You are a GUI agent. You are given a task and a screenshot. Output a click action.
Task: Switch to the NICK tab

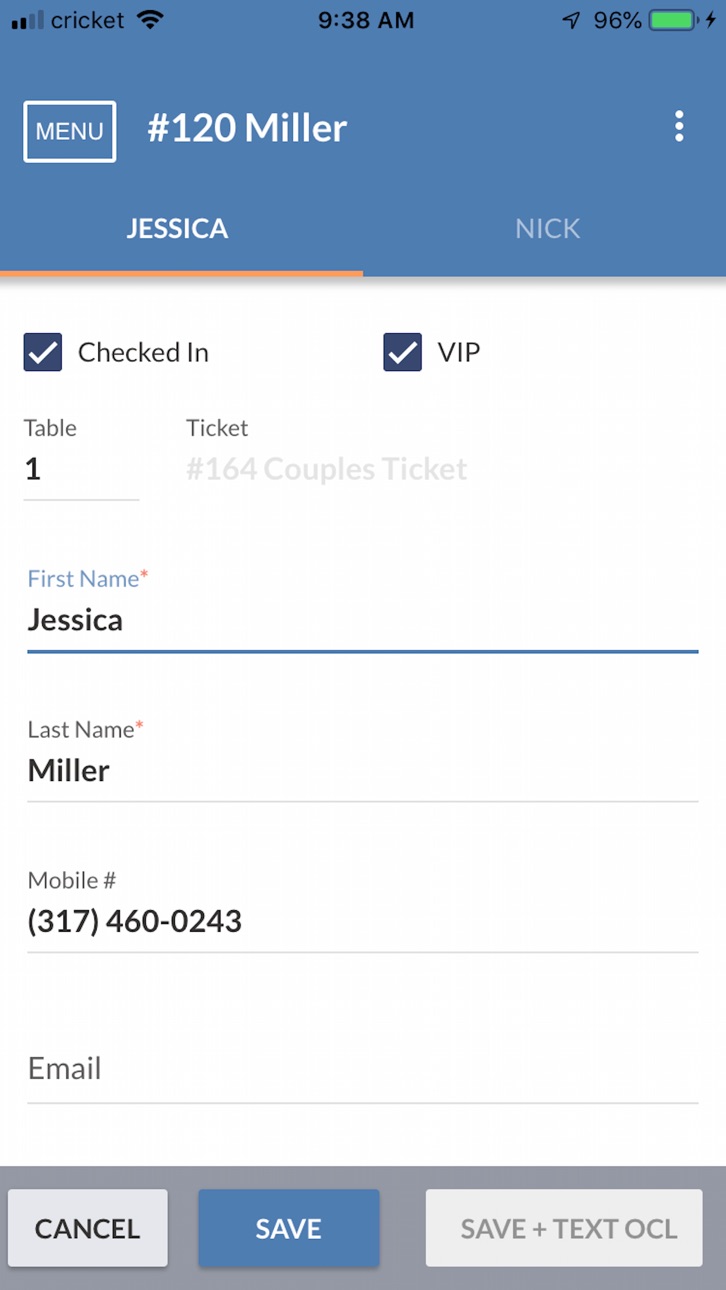pos(547,228)
